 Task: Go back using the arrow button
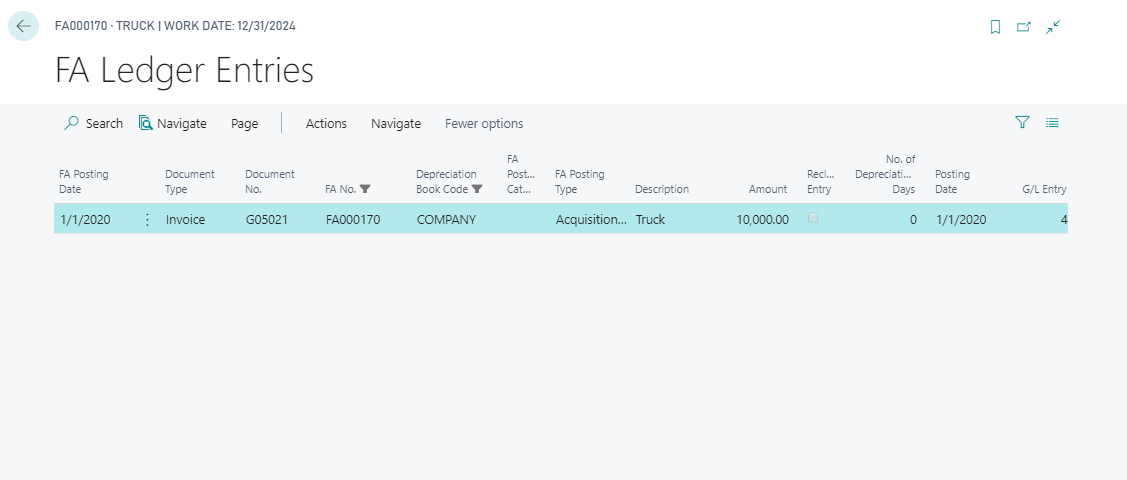coord(23,27)
